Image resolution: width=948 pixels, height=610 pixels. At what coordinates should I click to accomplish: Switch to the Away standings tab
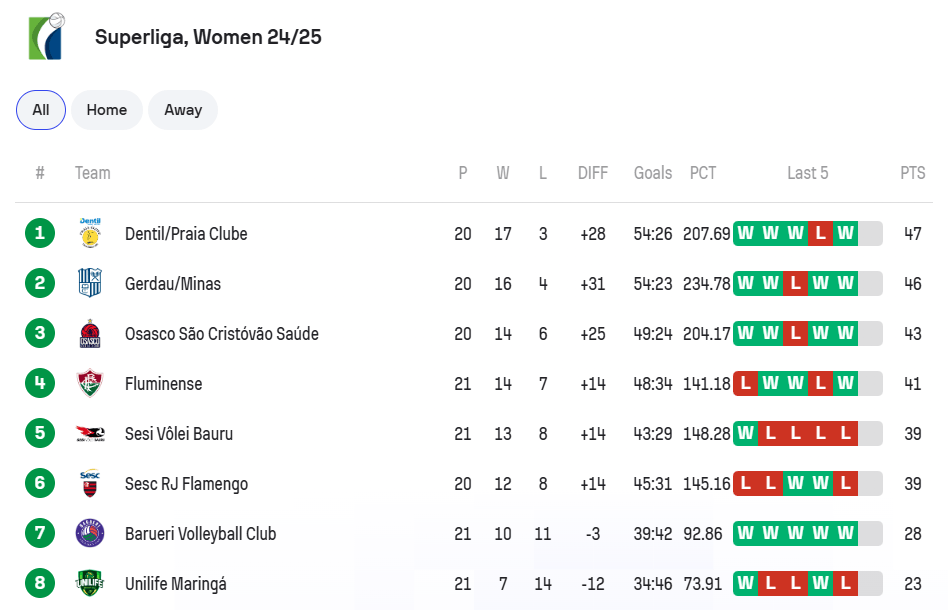183,110
